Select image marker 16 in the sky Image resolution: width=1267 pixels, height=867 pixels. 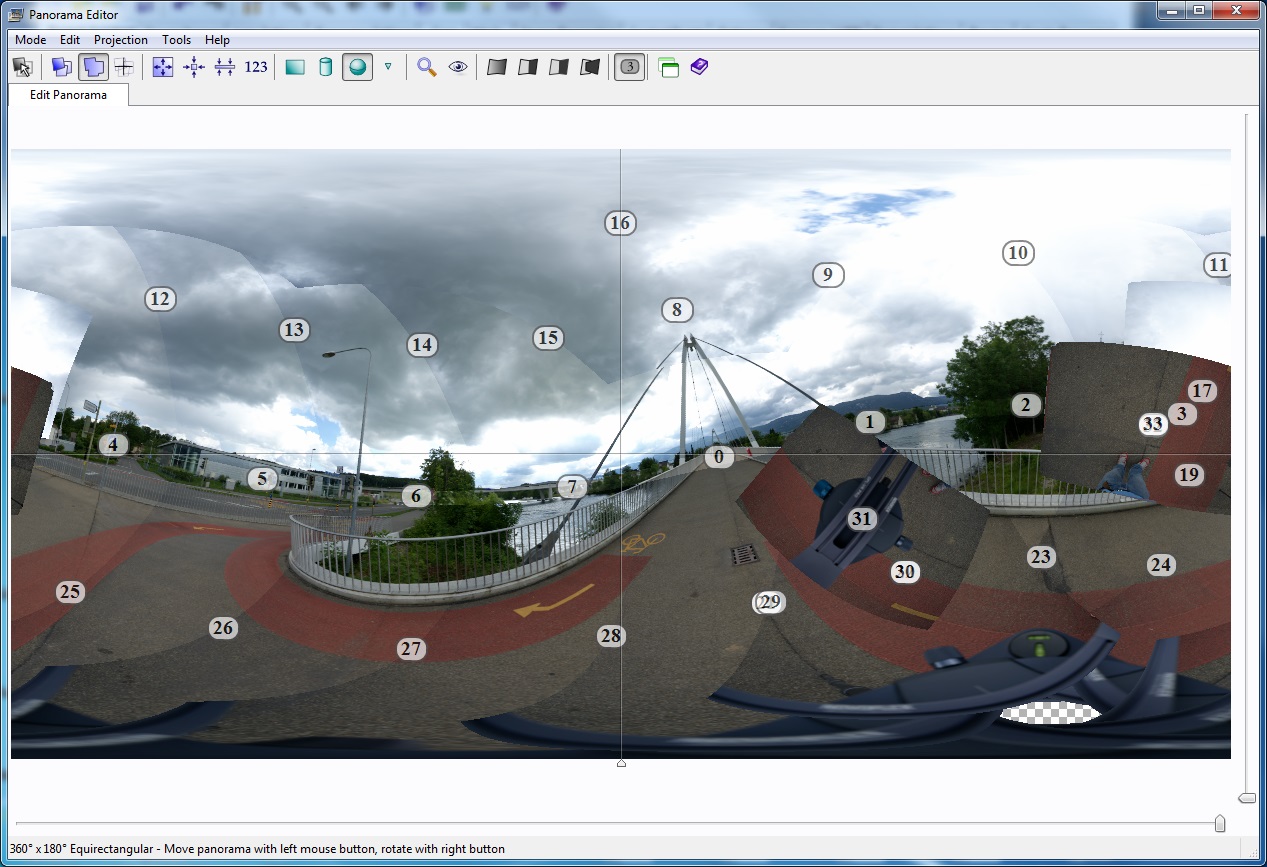(620, 223)
